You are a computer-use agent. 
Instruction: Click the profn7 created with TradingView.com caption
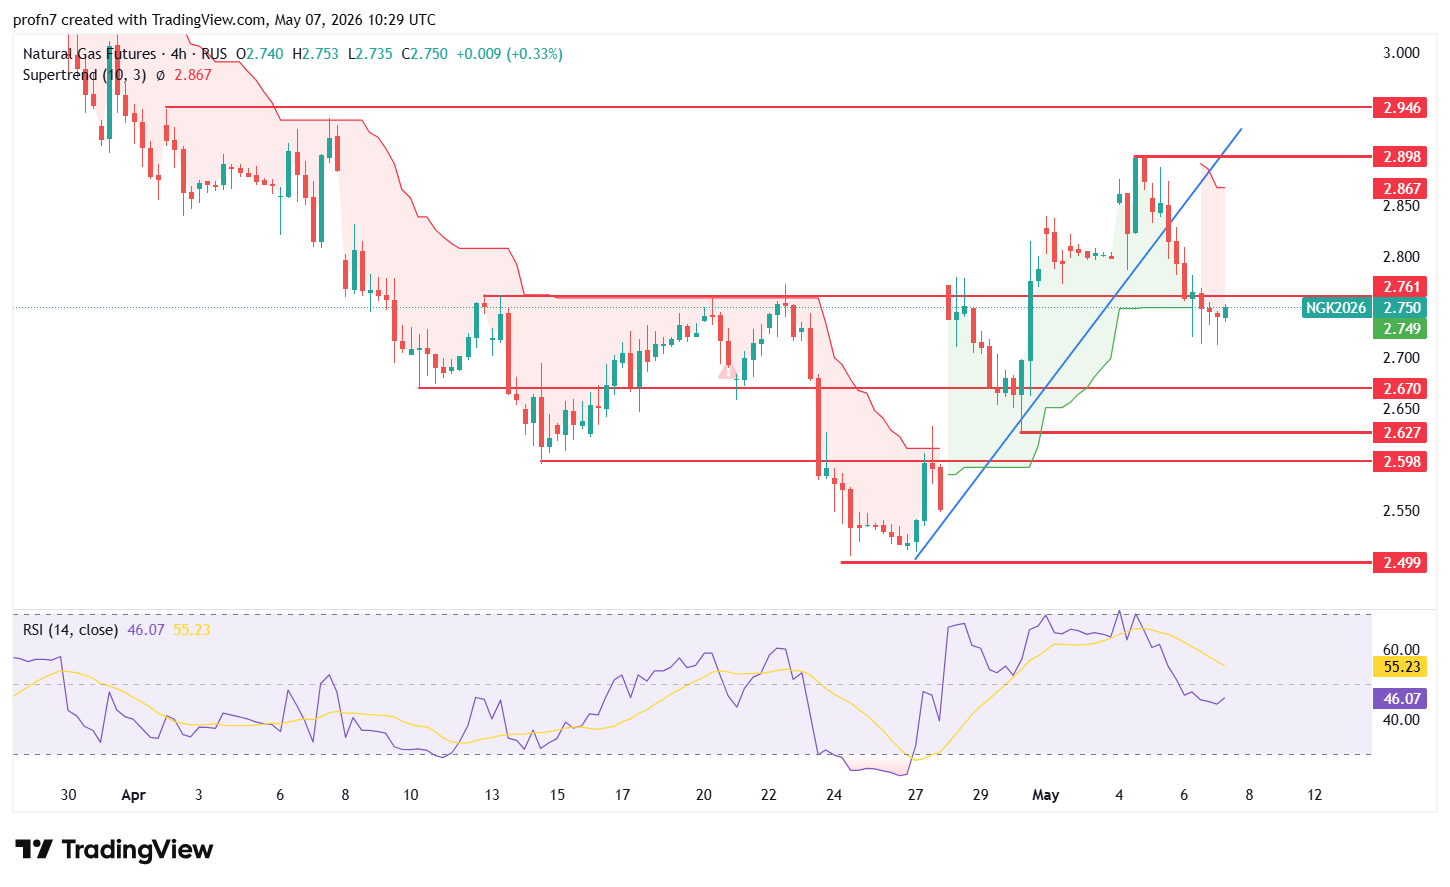224,20
